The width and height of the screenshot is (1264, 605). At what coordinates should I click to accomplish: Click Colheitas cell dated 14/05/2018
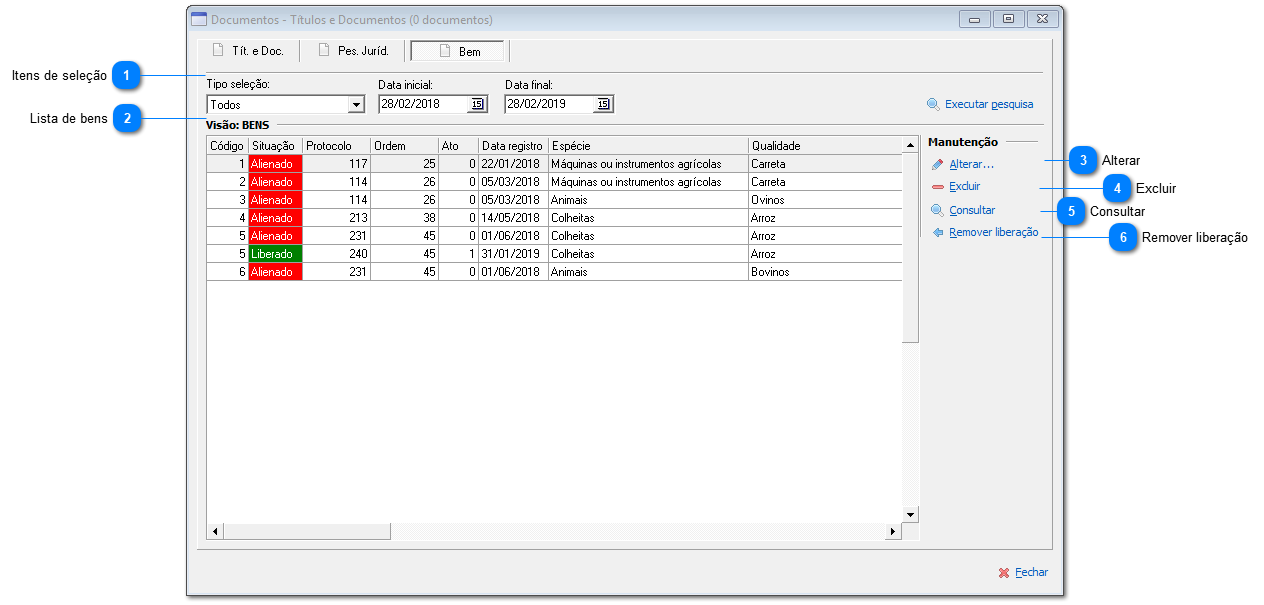pos(648,218)
